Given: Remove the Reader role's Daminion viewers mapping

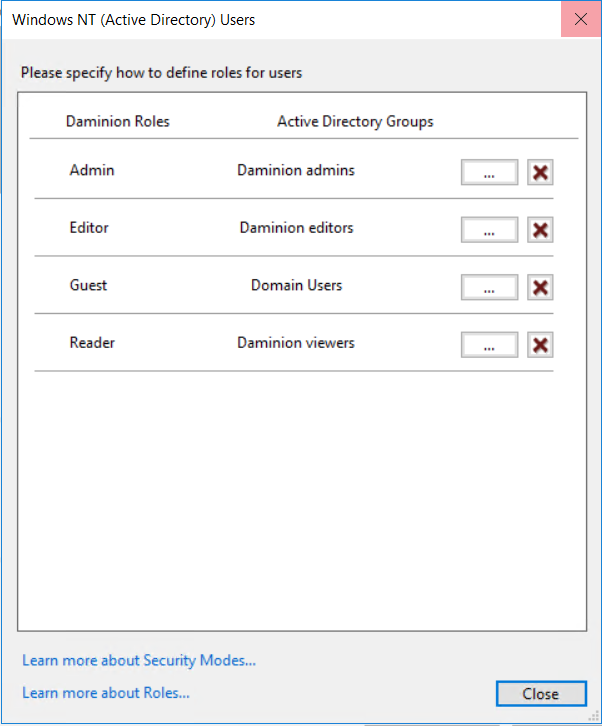Looking at the screenshot, I should click(540, 345).
